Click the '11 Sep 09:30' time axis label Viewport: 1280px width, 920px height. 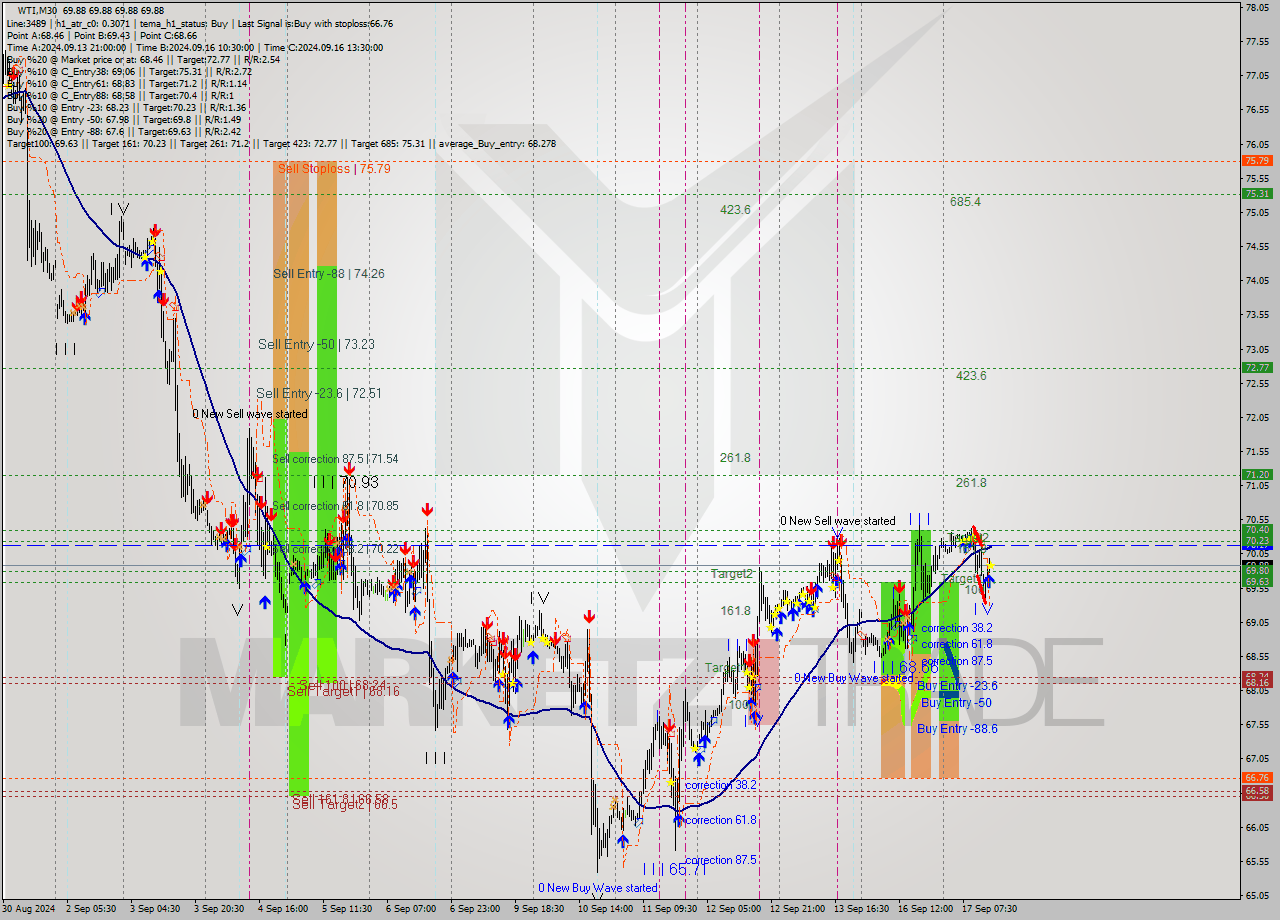669,909
